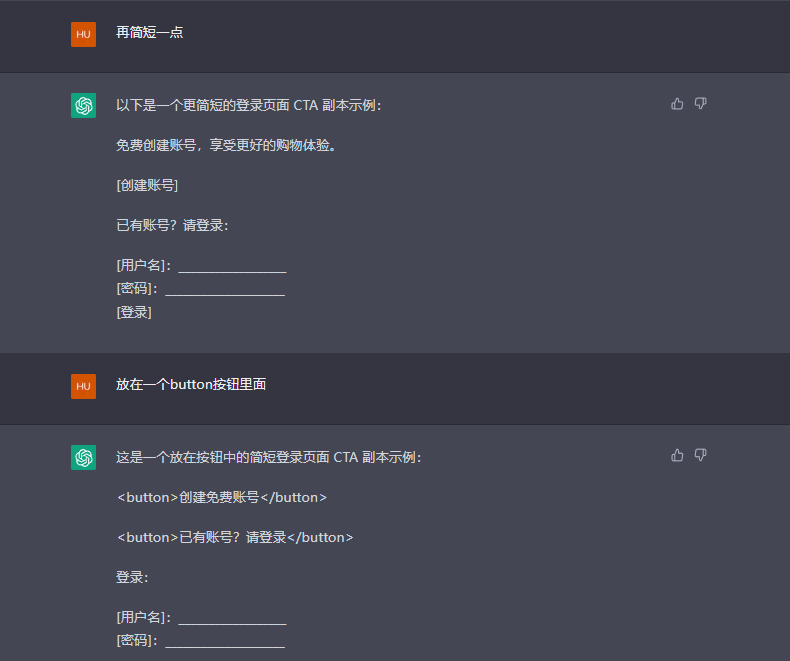Dislike the reply containing the [创建账号] text
This screenshot has height=661, width=790.
[700, 104]
